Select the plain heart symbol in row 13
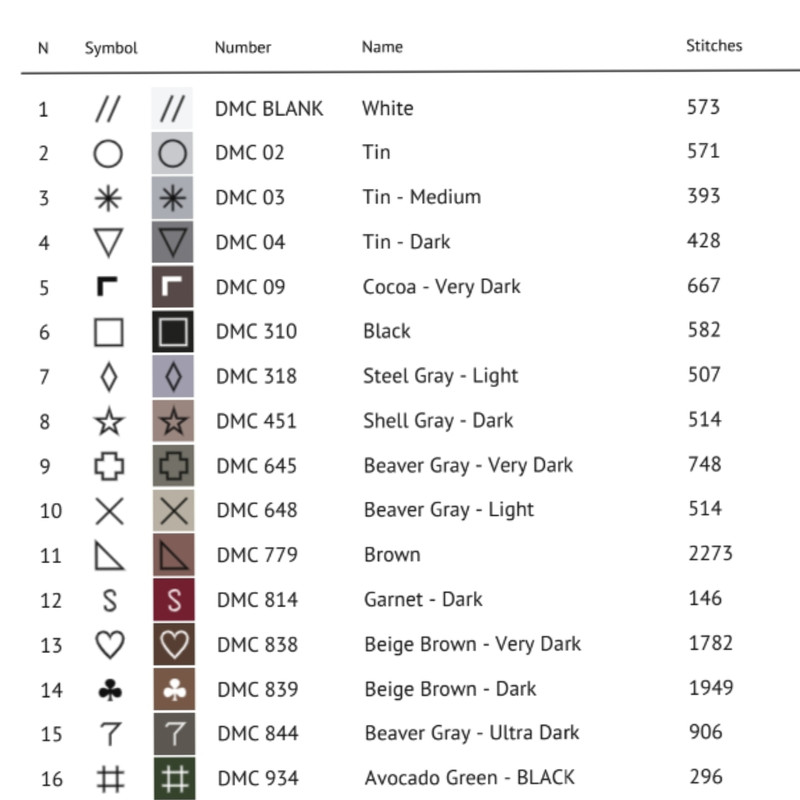This screenshot has width=800, height=800. [108, 645]
